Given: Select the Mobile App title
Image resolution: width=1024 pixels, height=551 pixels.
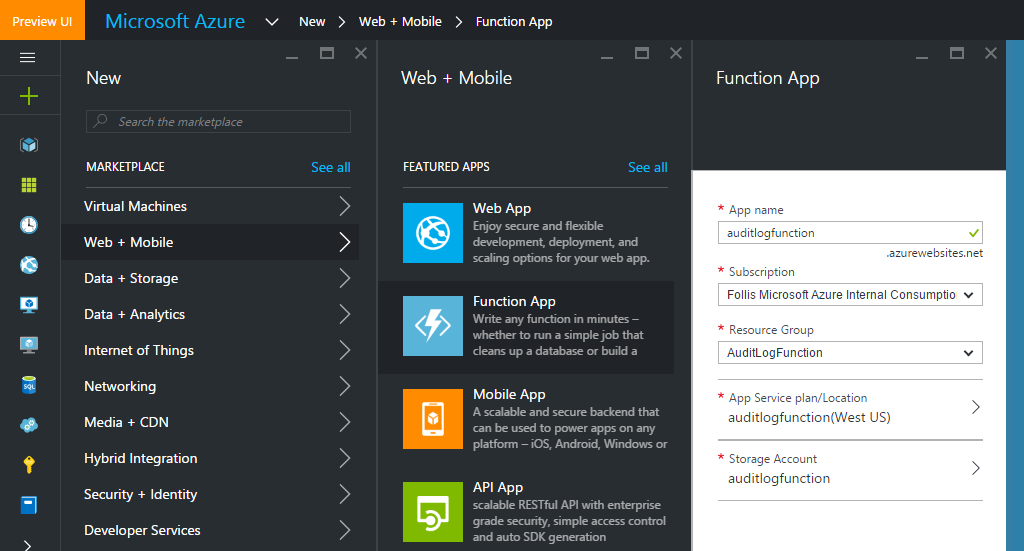Looking at the screenshot, I should pyautogui.click(x=509, y=394).
